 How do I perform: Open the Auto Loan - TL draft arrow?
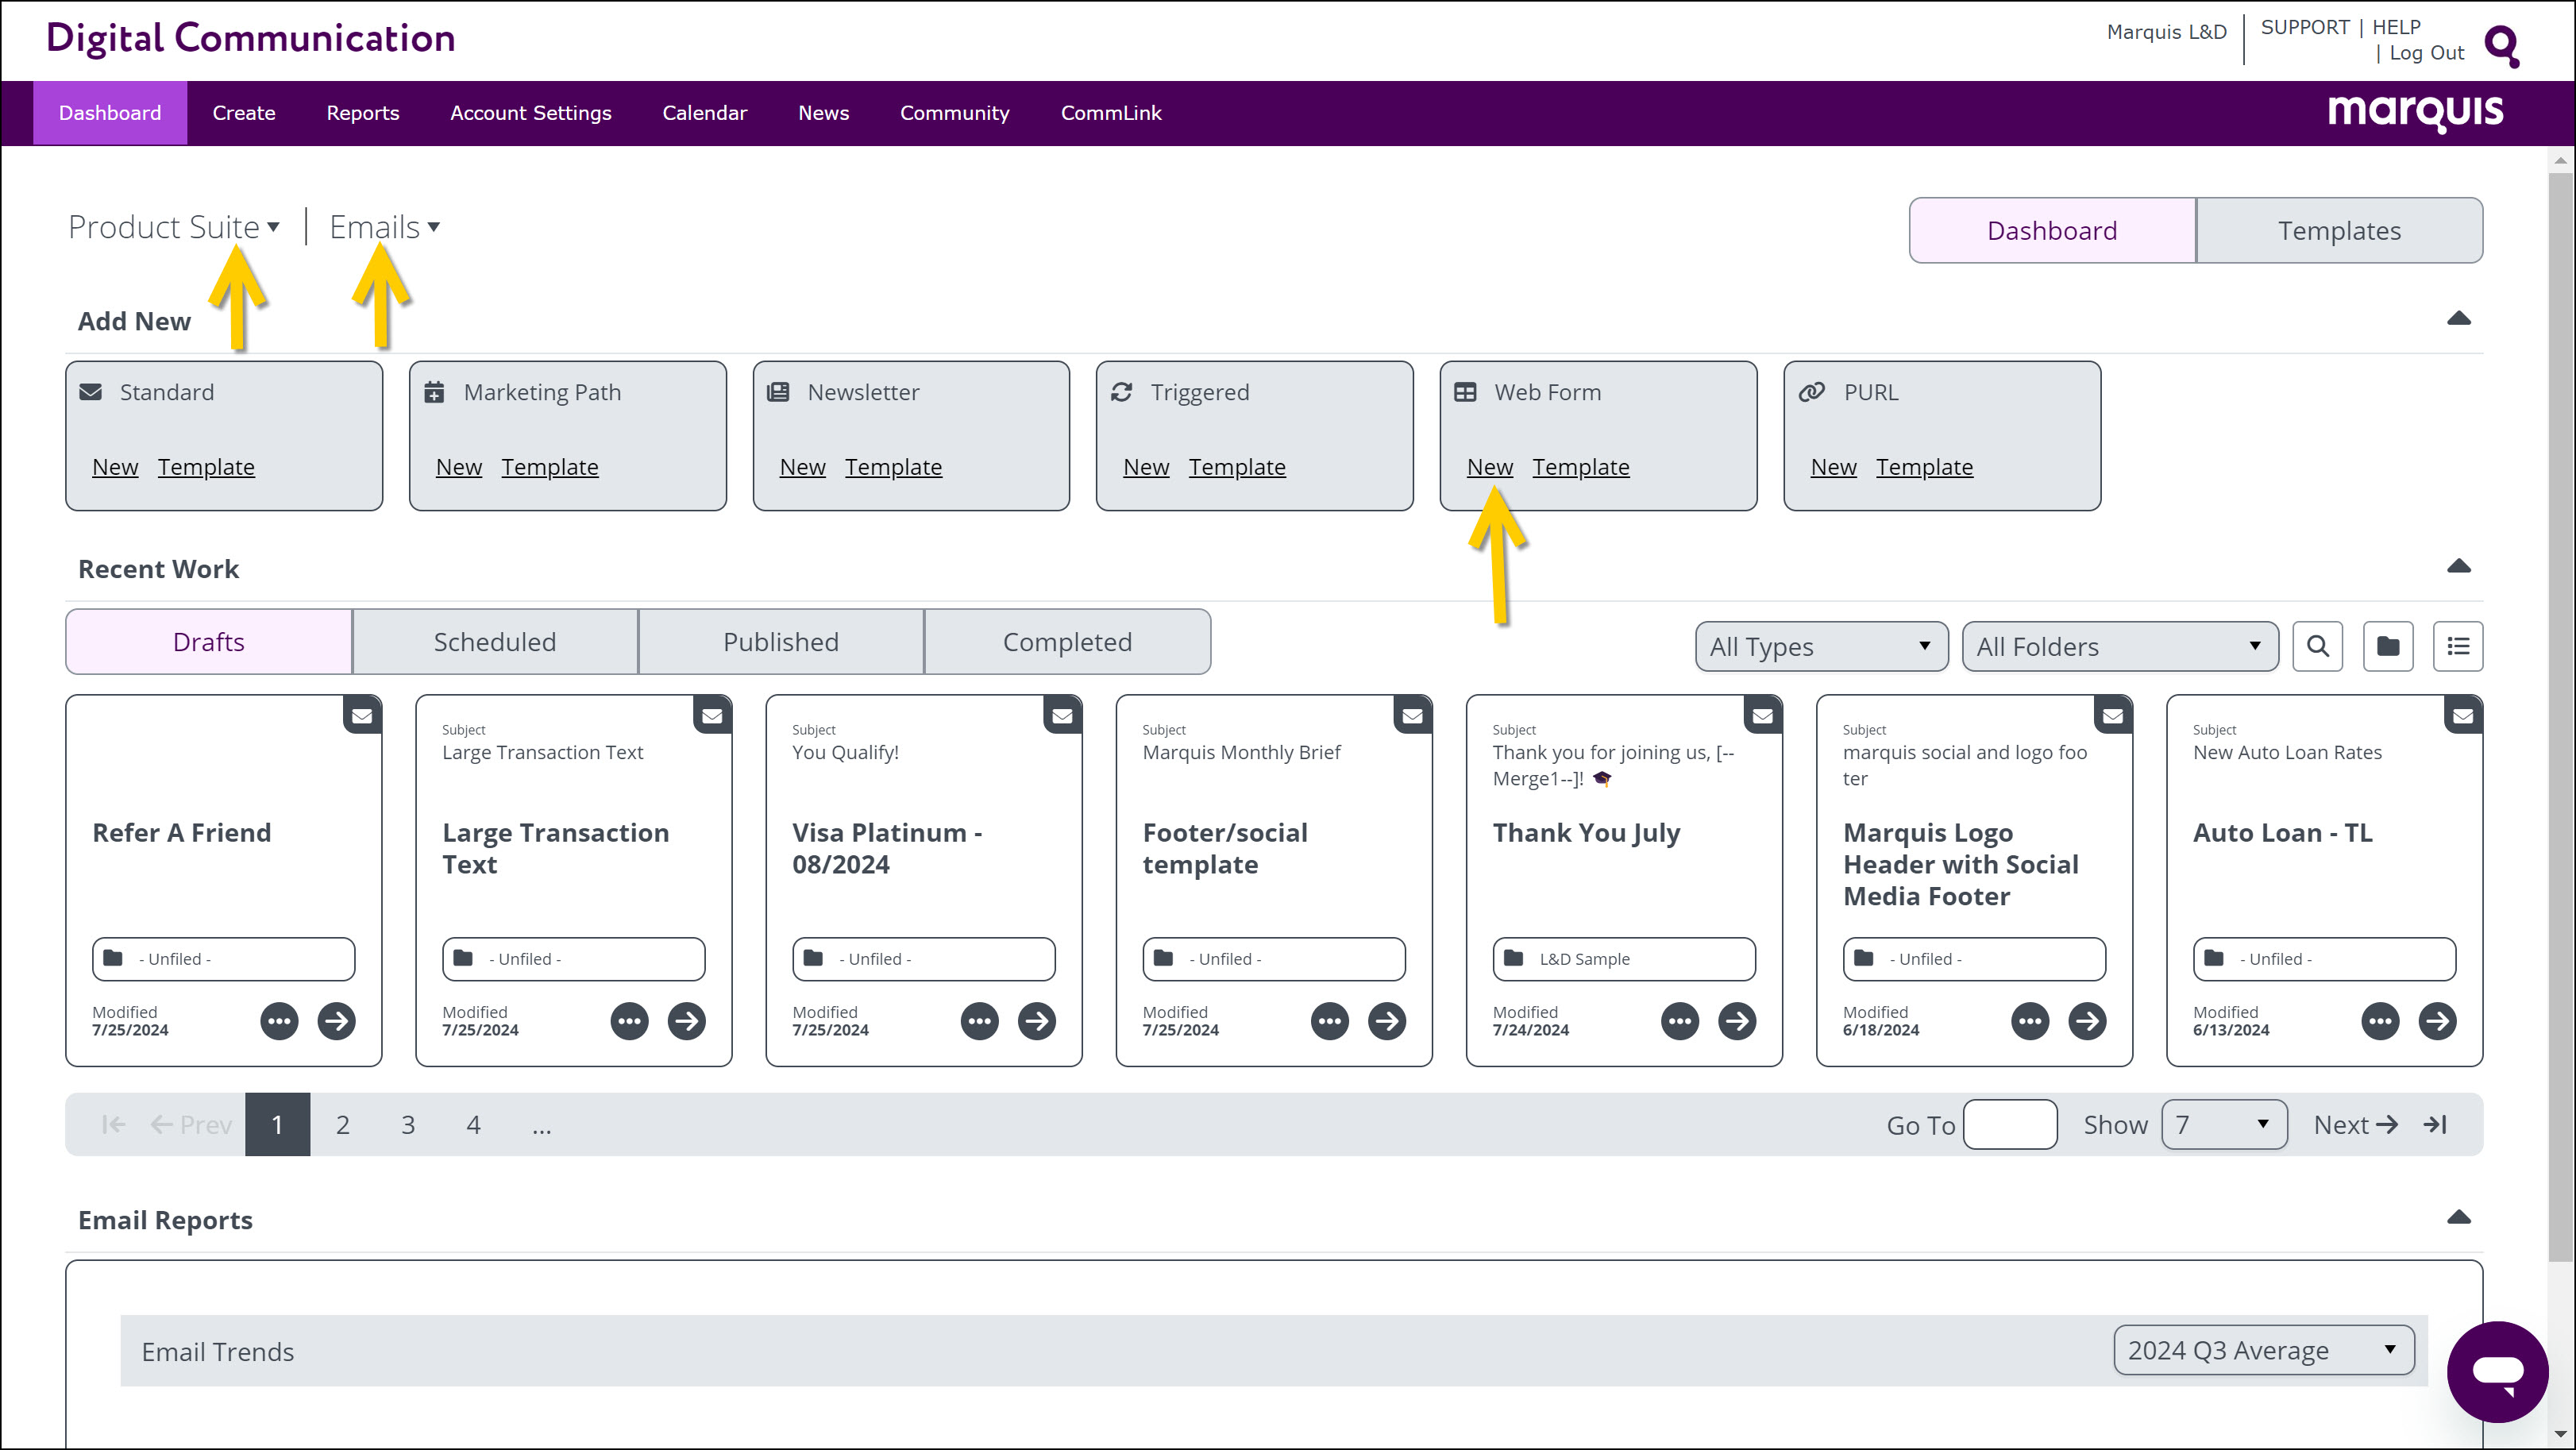pos(2438,1021)
